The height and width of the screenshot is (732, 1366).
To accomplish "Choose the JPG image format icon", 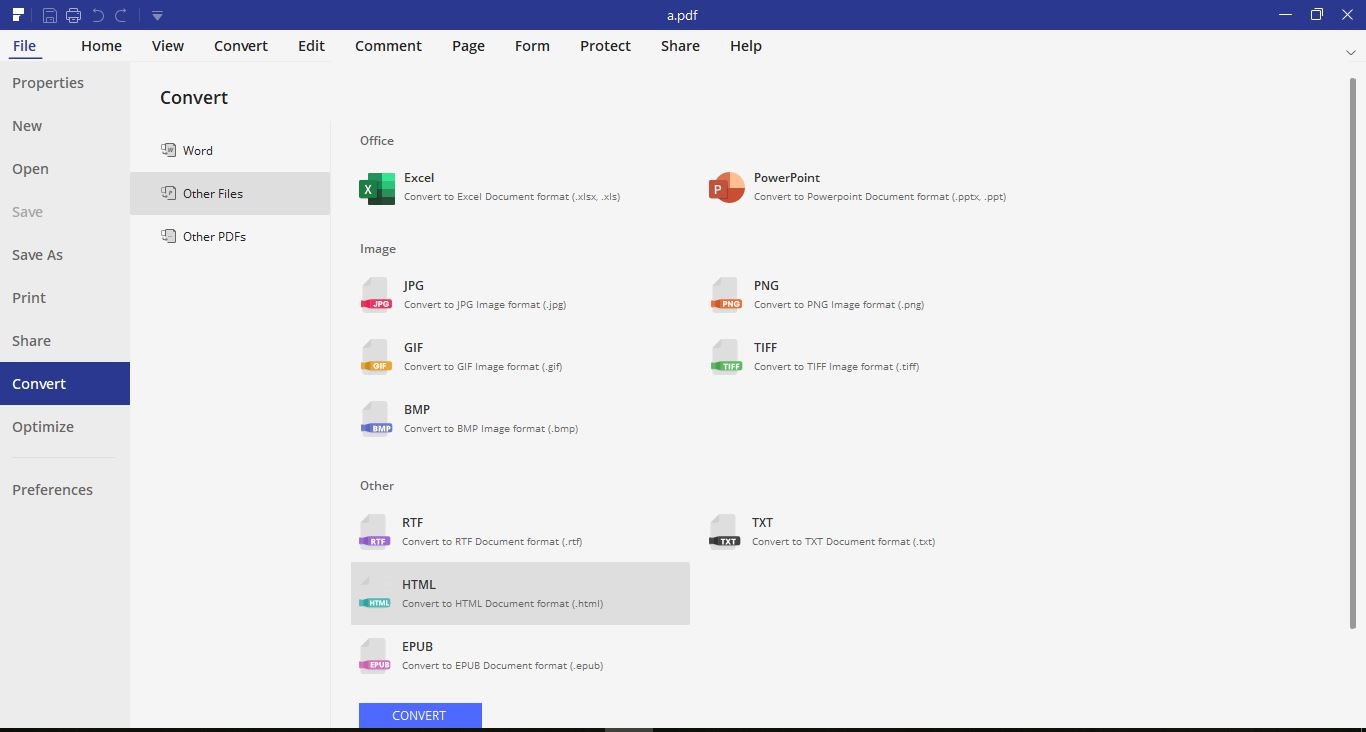I will tap(377, 296).
